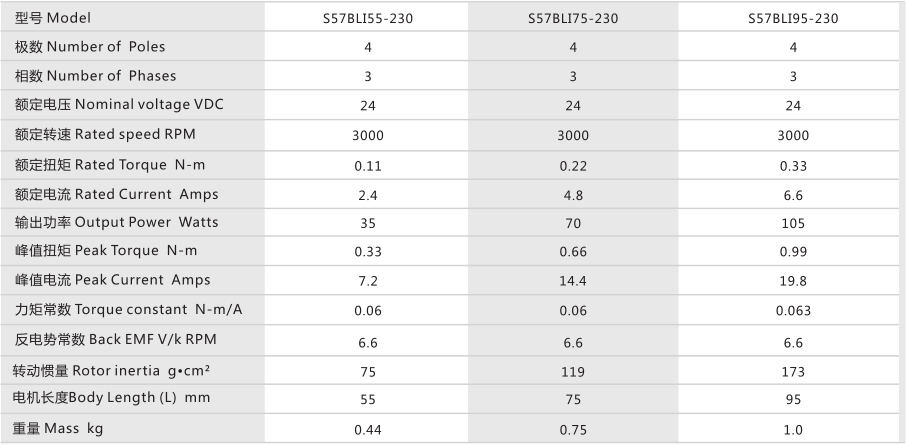Click the S57BLI95-230 model header cell
Viewport: 906px width, 445px height.
(793, 18)
